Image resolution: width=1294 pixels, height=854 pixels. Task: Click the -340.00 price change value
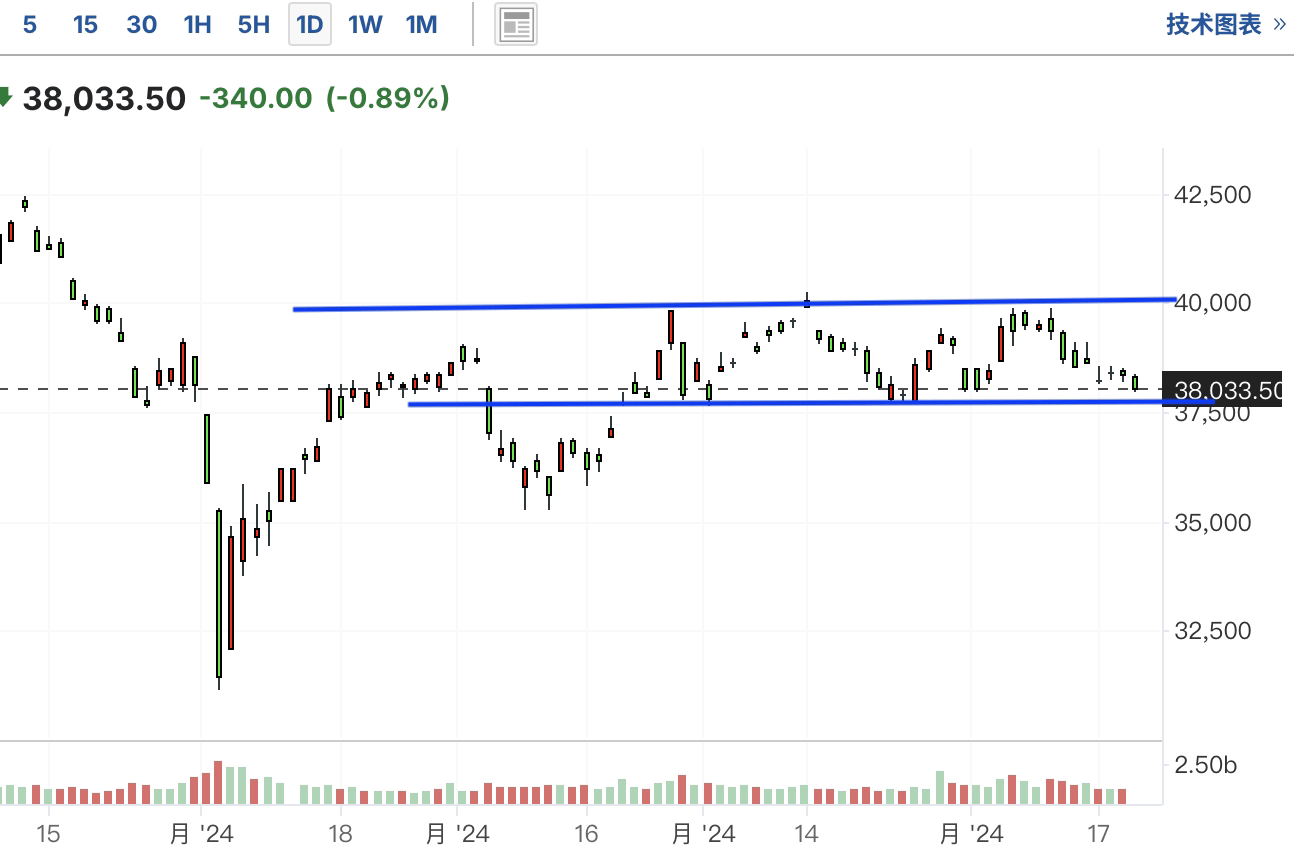(256, 99)
